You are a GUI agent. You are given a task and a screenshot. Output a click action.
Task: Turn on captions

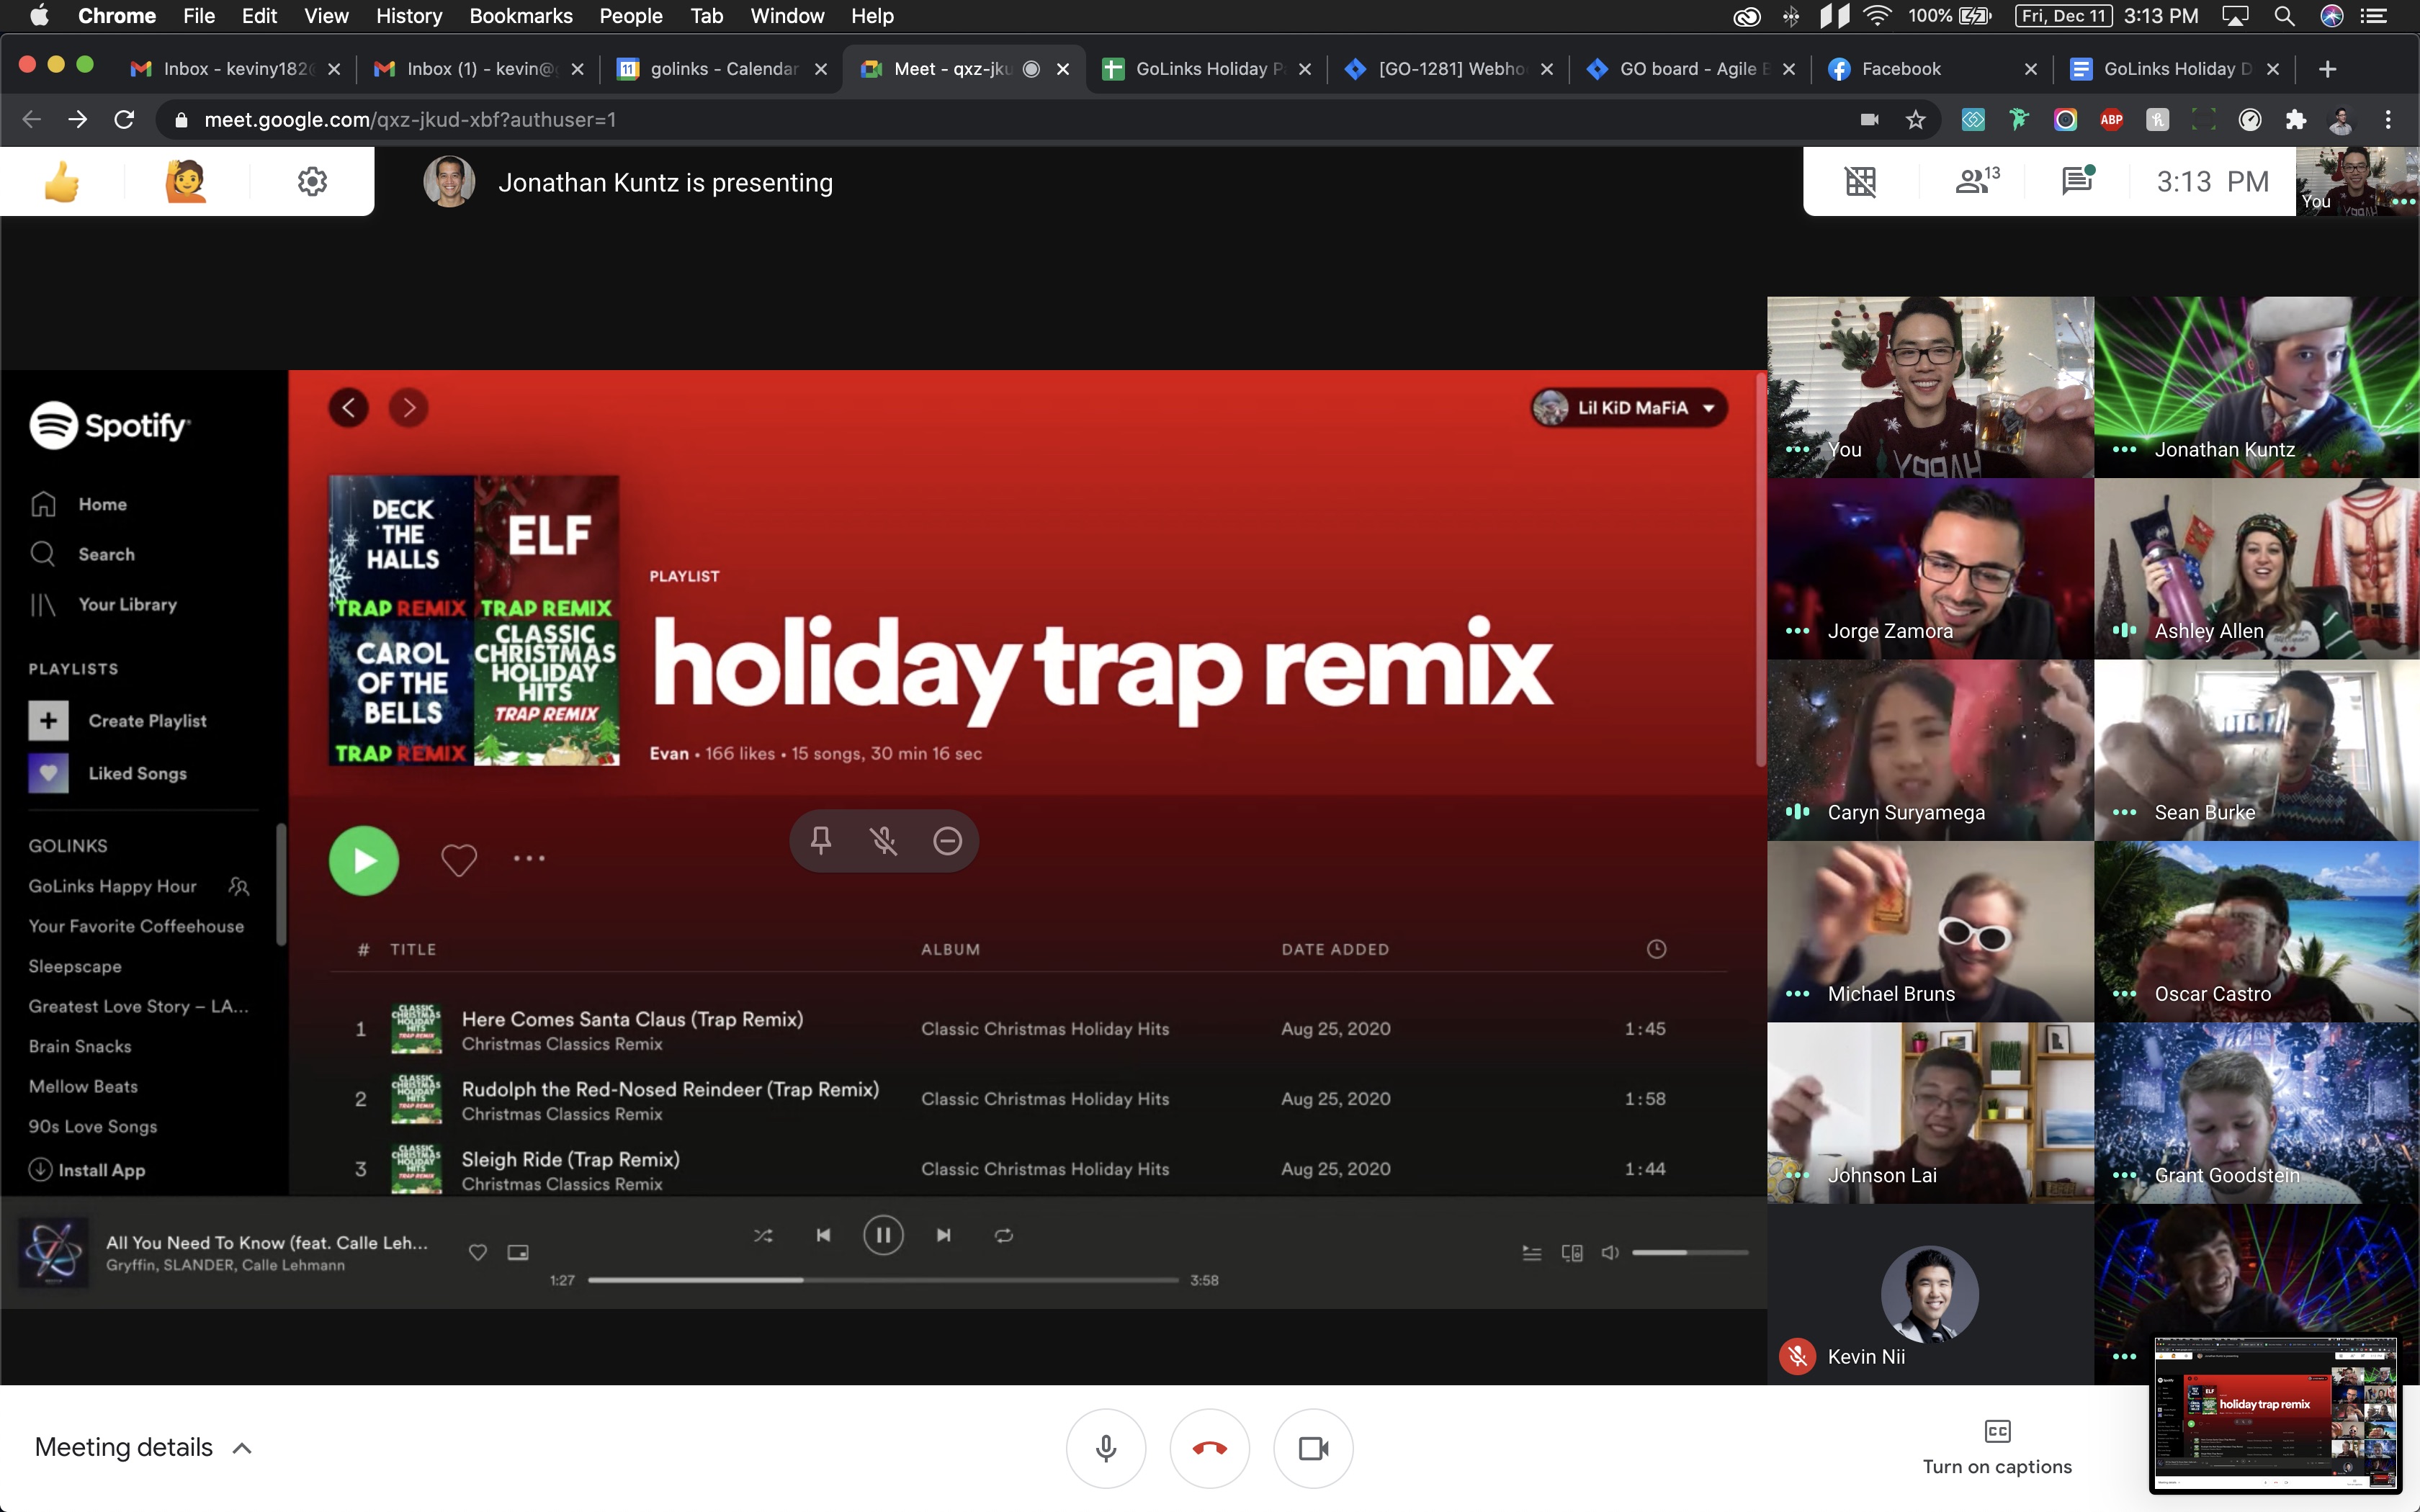pyautogui.click(x=1997, y=1448)
